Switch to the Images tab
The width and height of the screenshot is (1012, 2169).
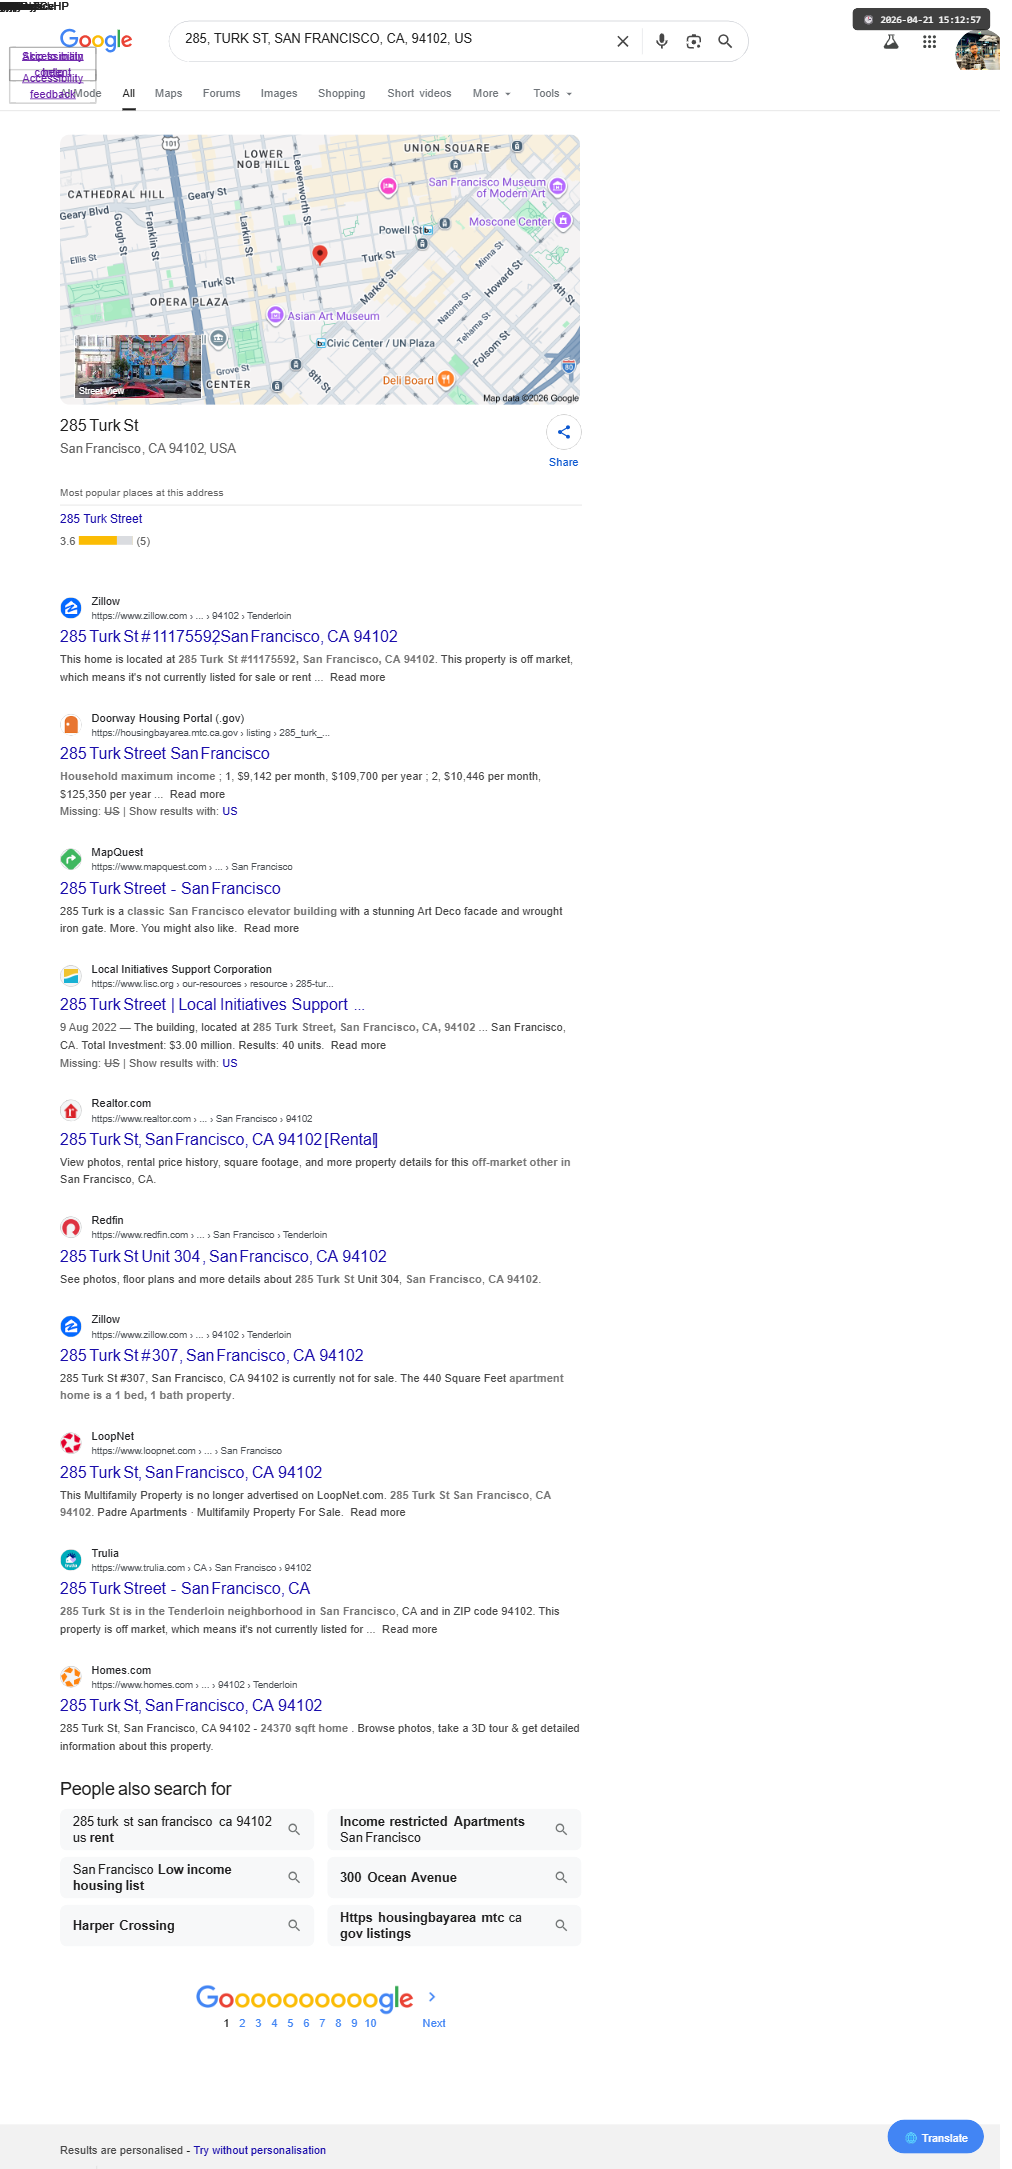click(279, 93)
